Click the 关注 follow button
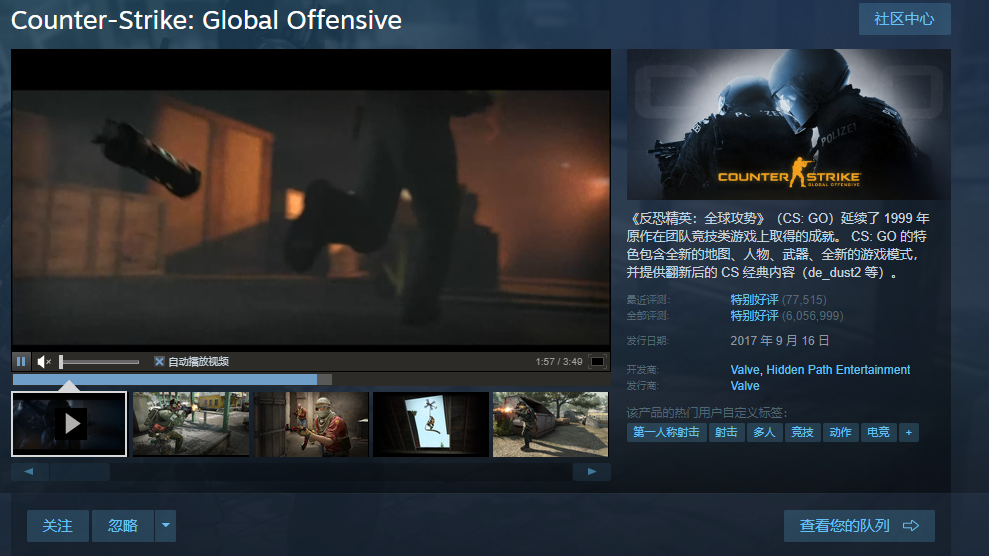The width and height of the screenshot is (989, 556). coord(57,526)
